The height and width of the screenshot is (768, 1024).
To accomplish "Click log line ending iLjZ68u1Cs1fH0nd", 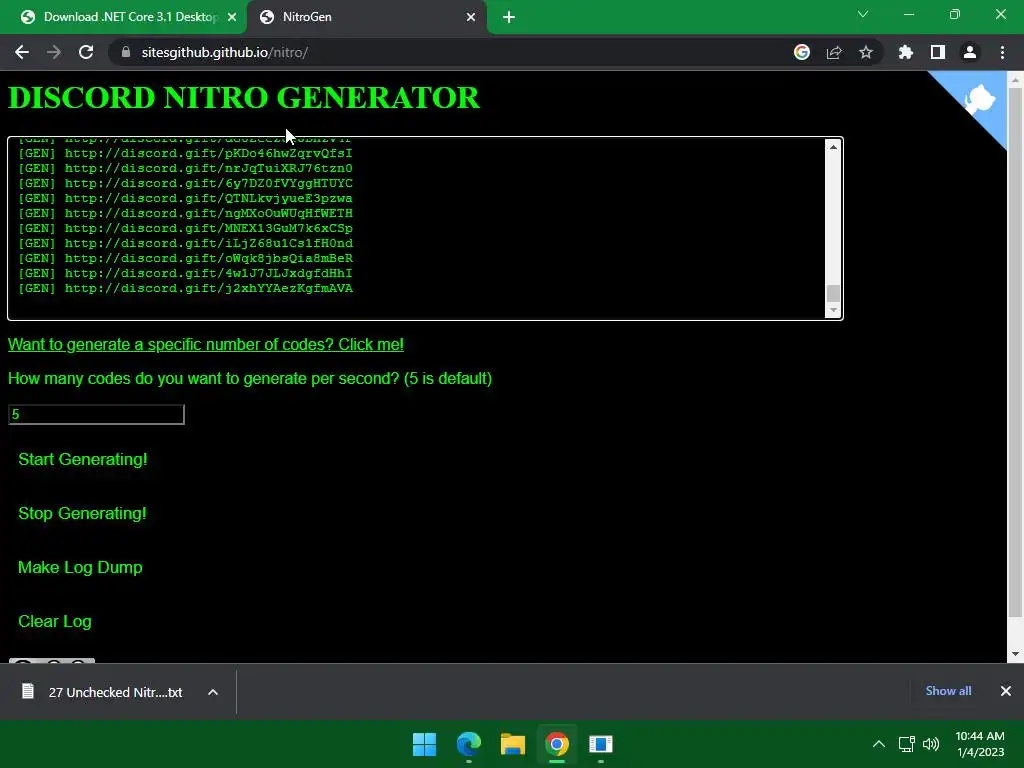I will pos(185,244).
